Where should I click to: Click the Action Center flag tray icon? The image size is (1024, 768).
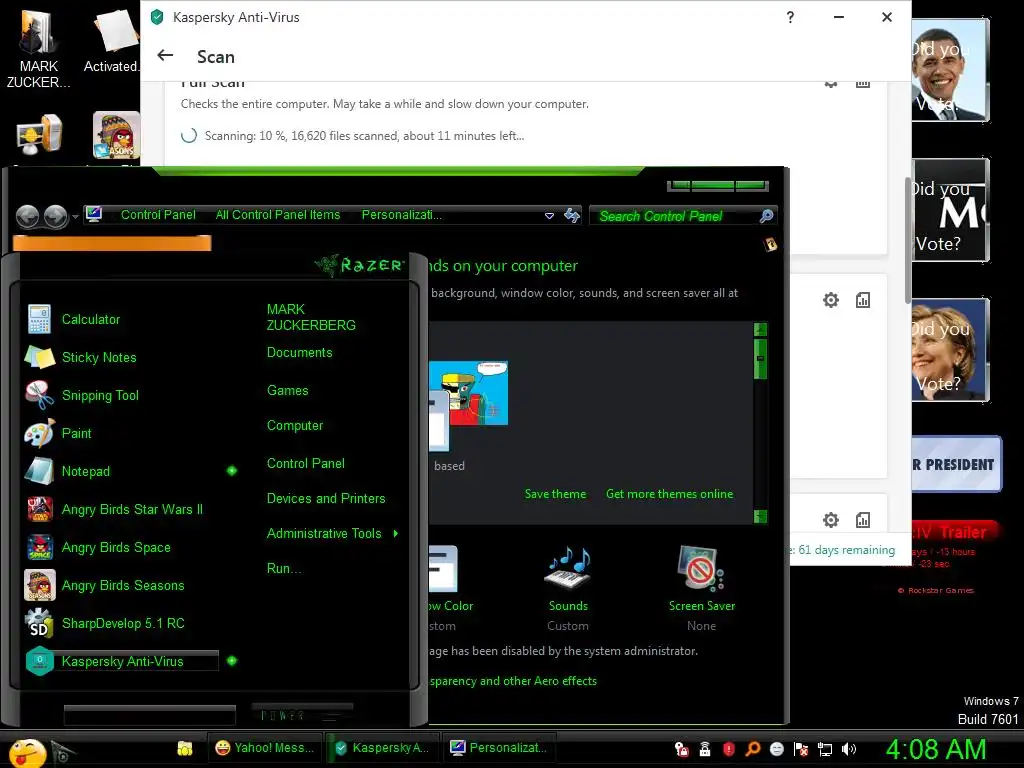tap(801, 749)
